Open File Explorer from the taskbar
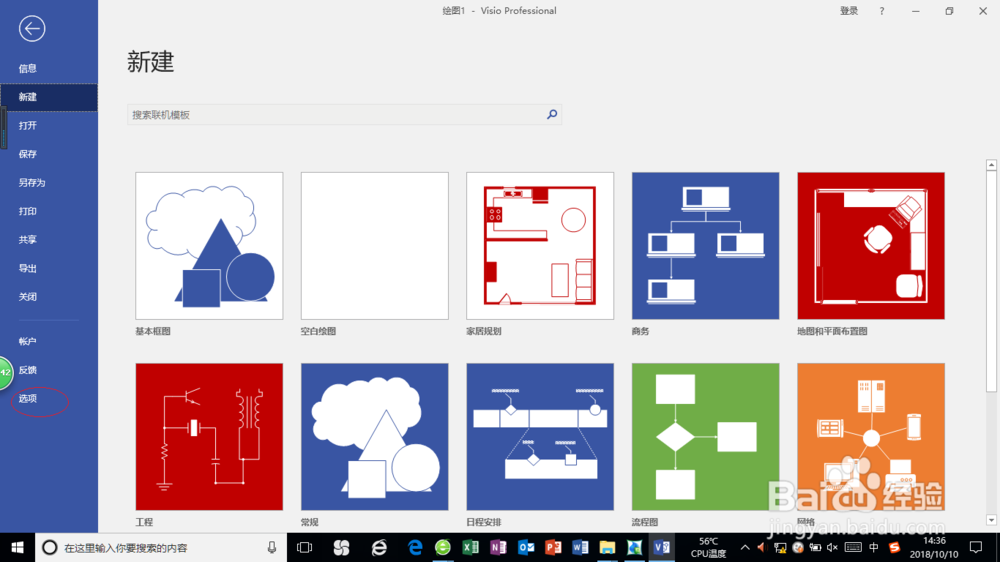 coord(607,547)
